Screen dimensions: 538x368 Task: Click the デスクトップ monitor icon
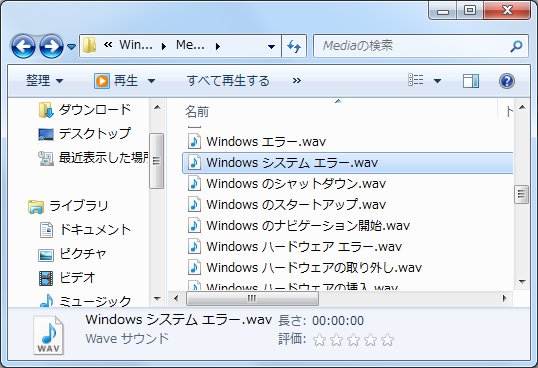[x=46, y=134]
